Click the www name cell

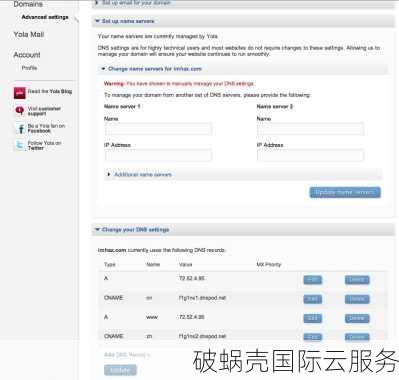[x=152, y=317]
